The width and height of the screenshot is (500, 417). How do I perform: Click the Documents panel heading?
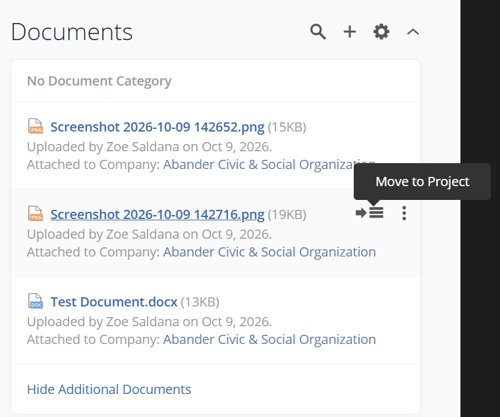point(72,32)
